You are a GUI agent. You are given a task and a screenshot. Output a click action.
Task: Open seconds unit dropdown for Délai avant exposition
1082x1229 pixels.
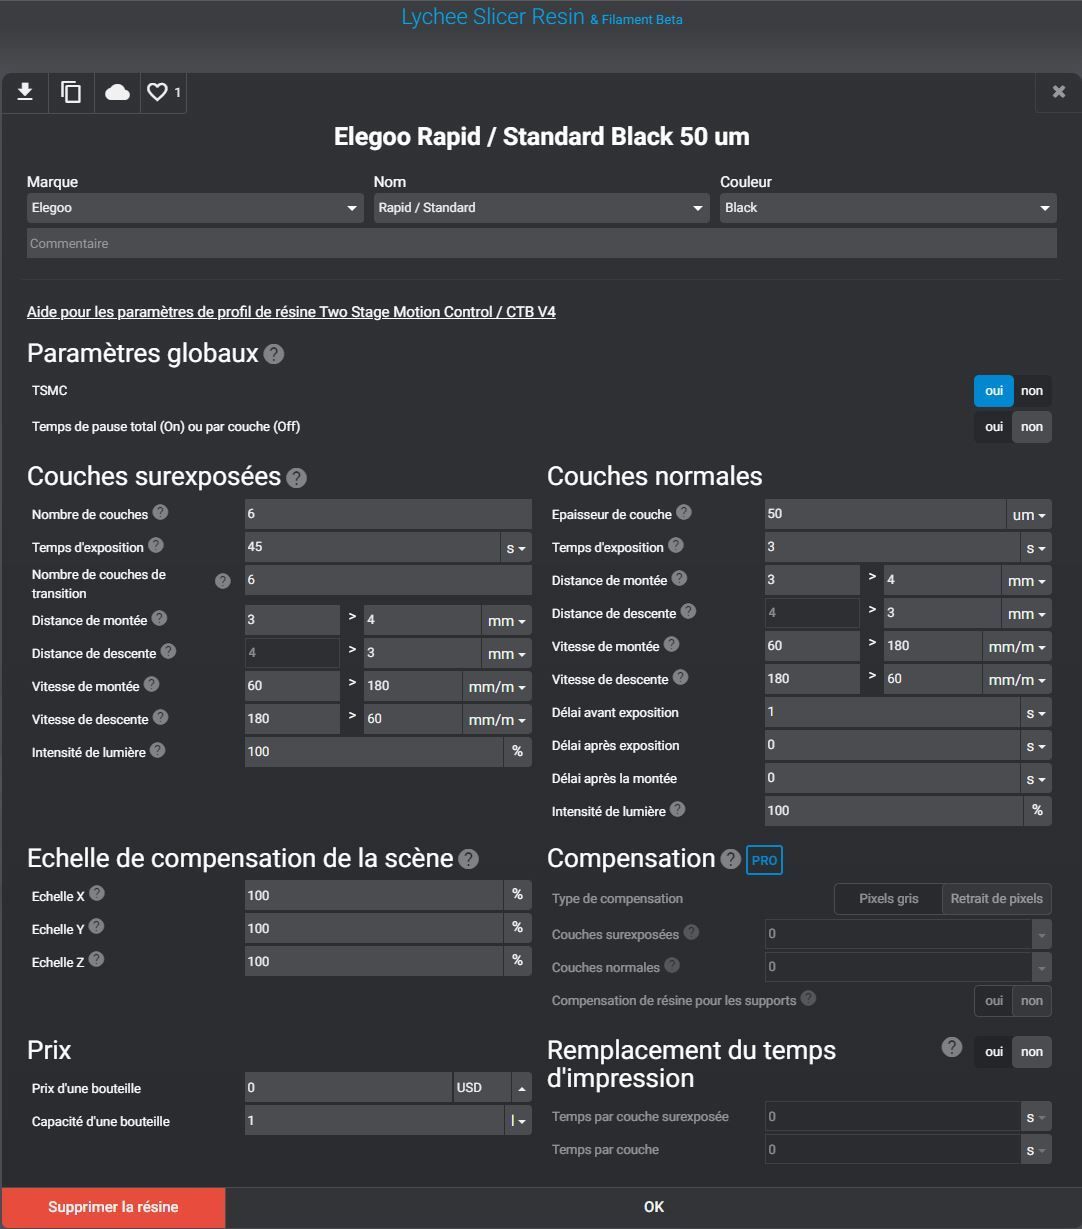[x=1036, y=713]
